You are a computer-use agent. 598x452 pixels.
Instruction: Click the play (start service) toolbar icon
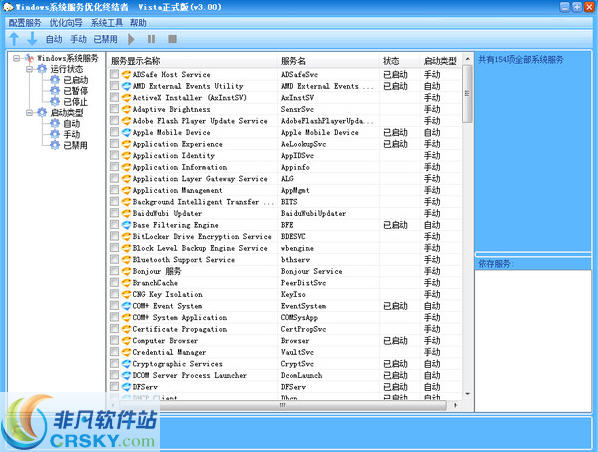pyautogui.click(x=131, y=39)
